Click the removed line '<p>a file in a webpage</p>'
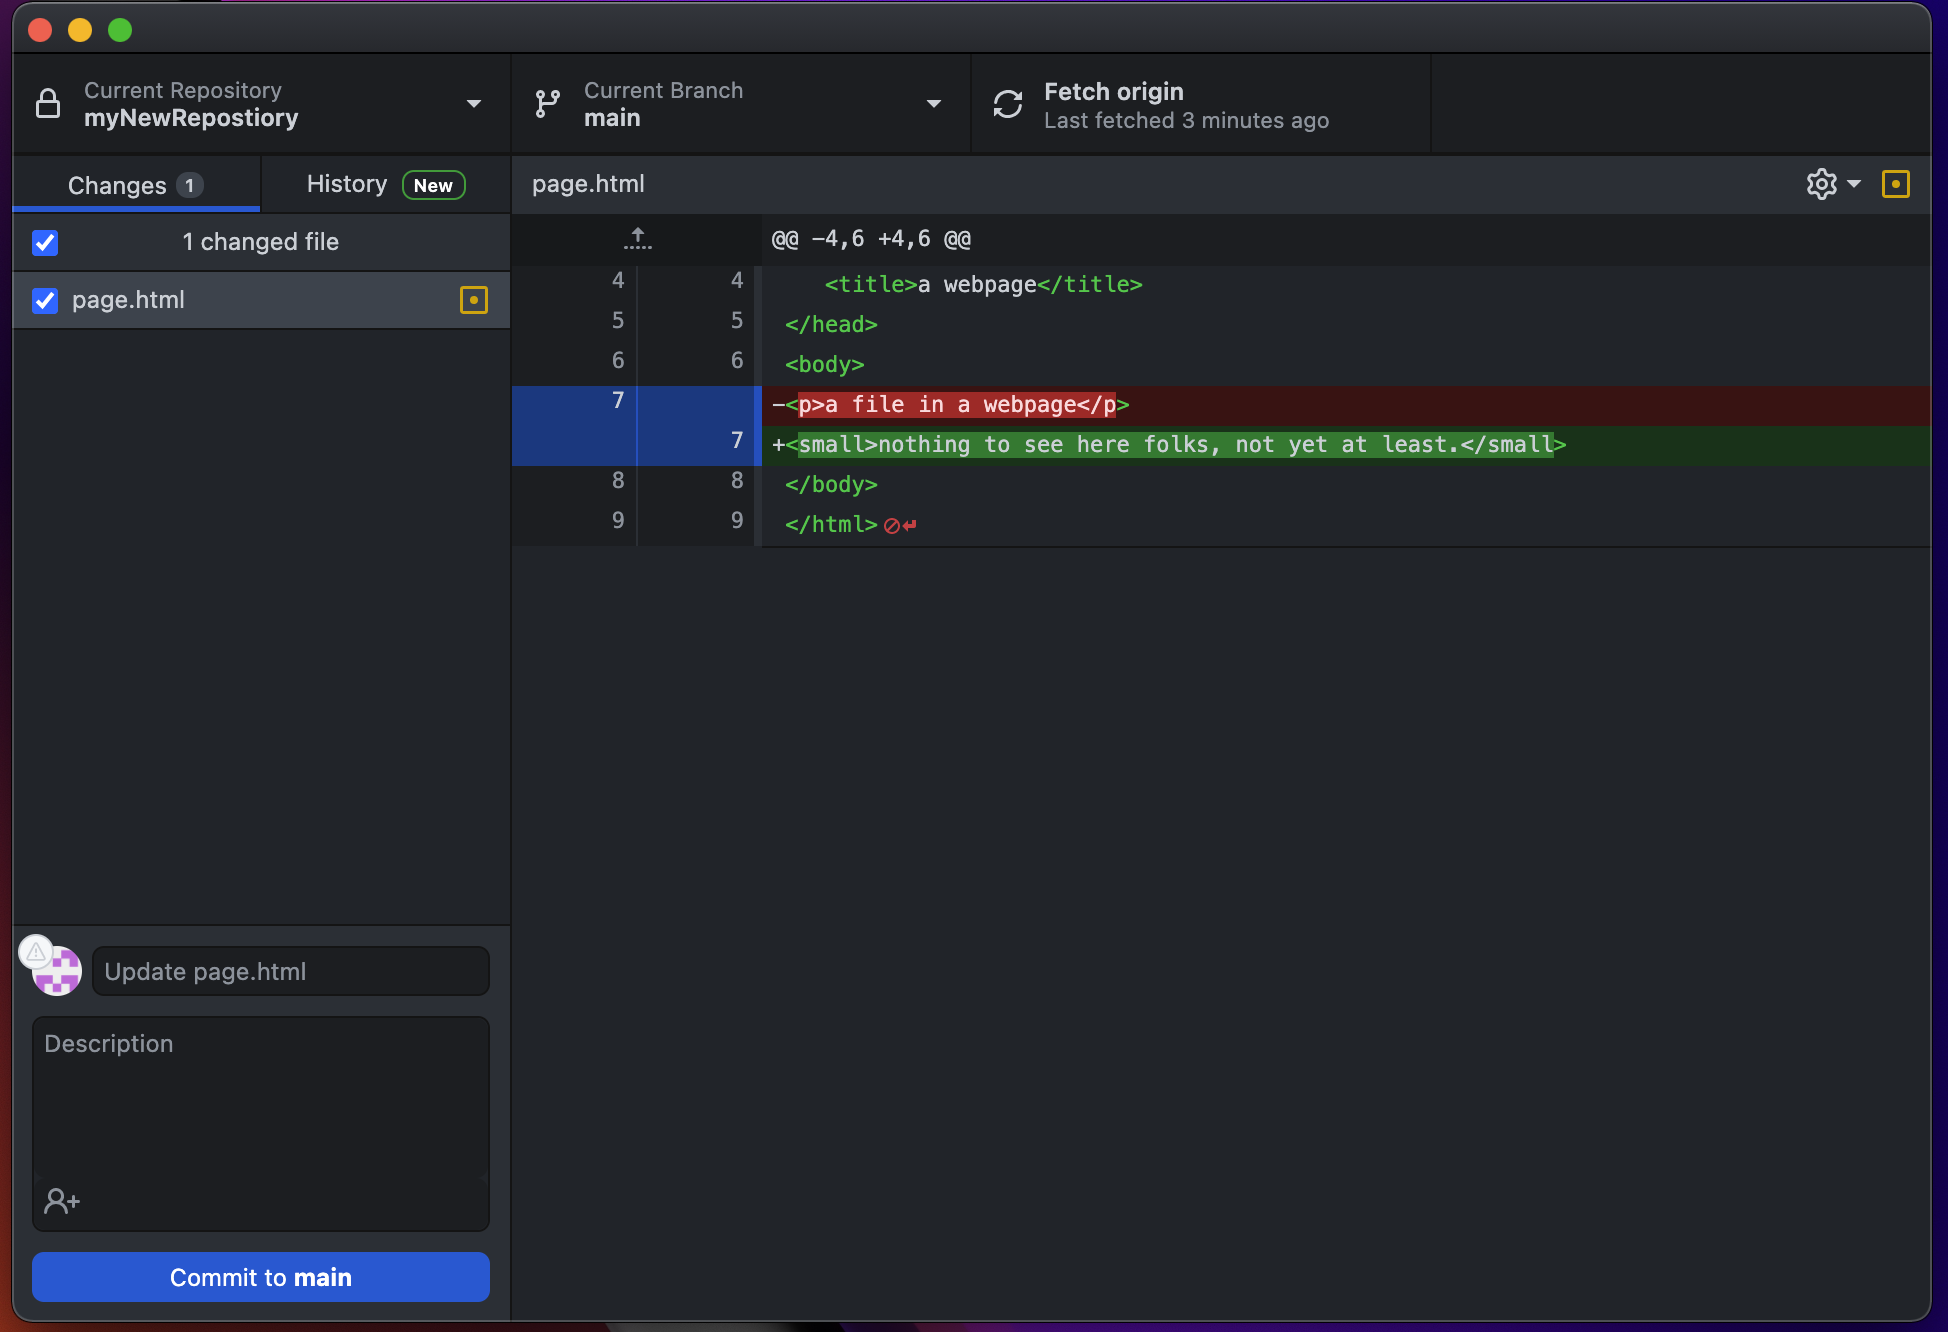The width and height of the screenshot is (1948, 1332). tap(1346, 405)
